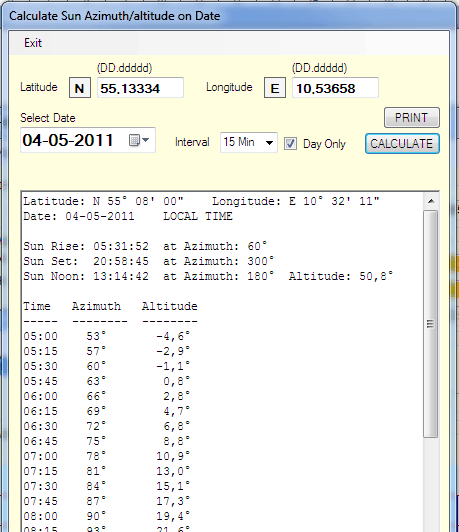Image resolution: width=459 pixels, height=532 pixels.
Task: Click the date field showing 04-05-2011
Action: pyautogui.click(x=88, y=140)
